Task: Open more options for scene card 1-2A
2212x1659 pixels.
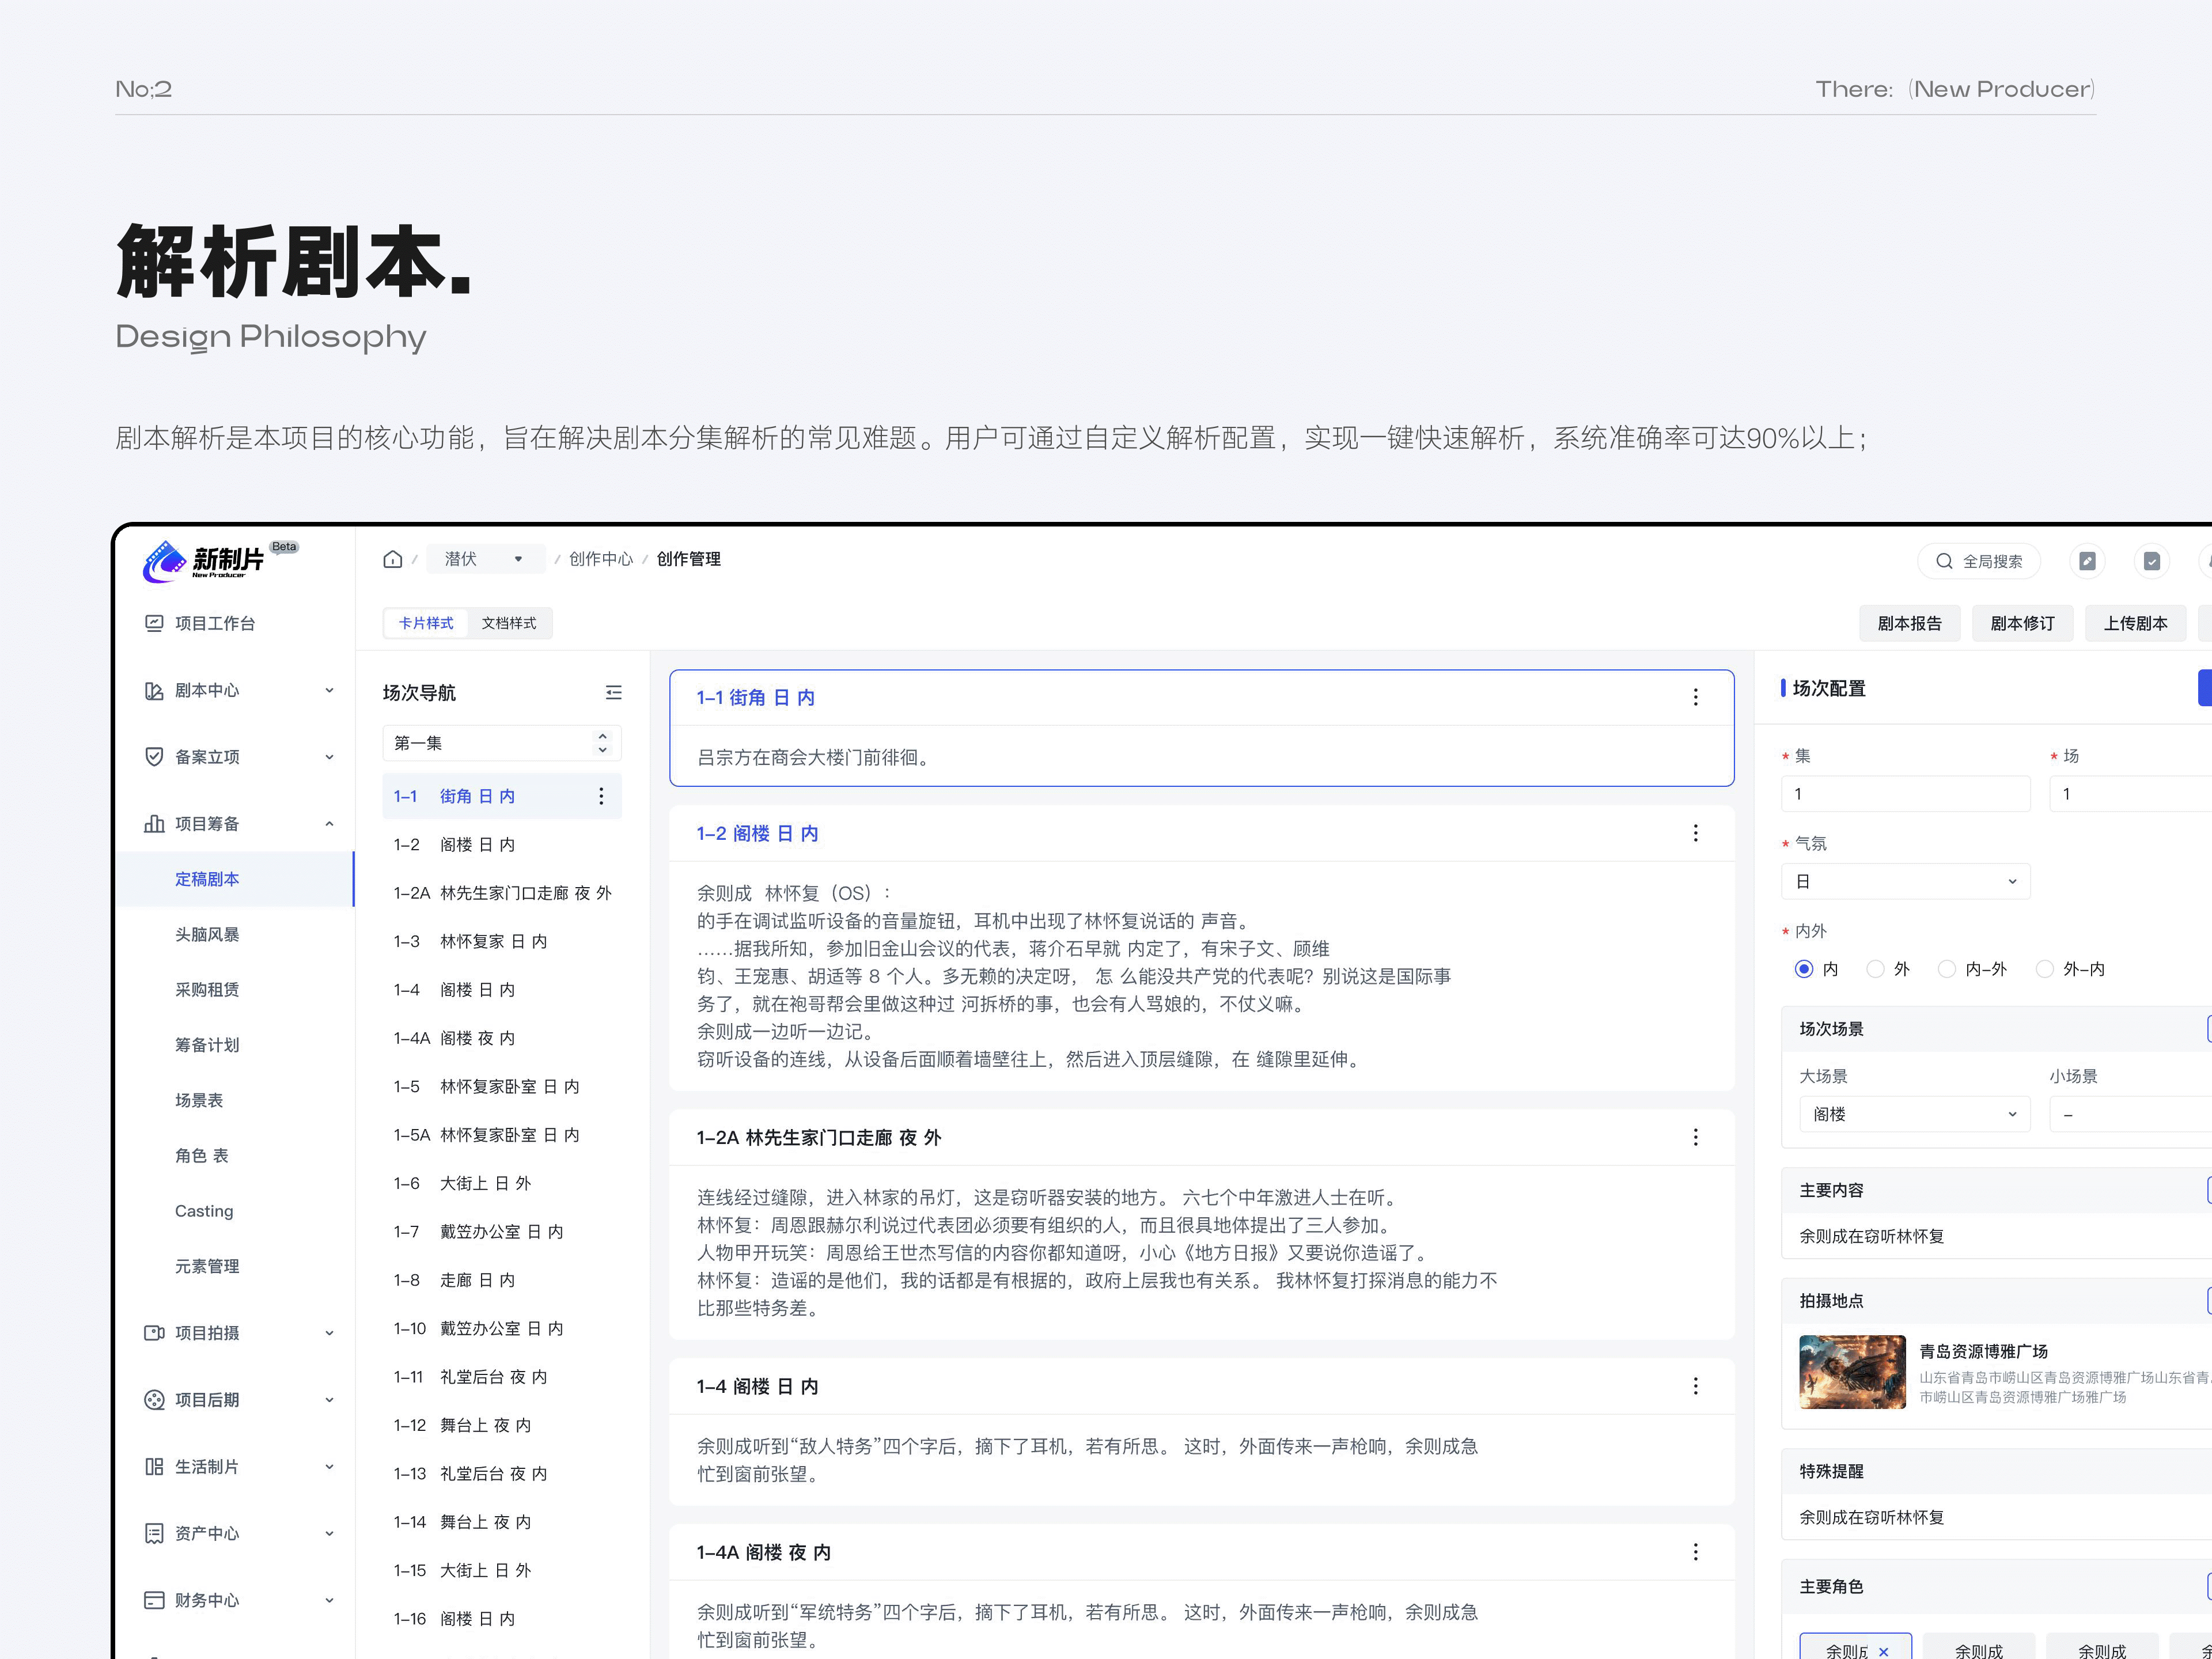Action: [1695, 1137]
